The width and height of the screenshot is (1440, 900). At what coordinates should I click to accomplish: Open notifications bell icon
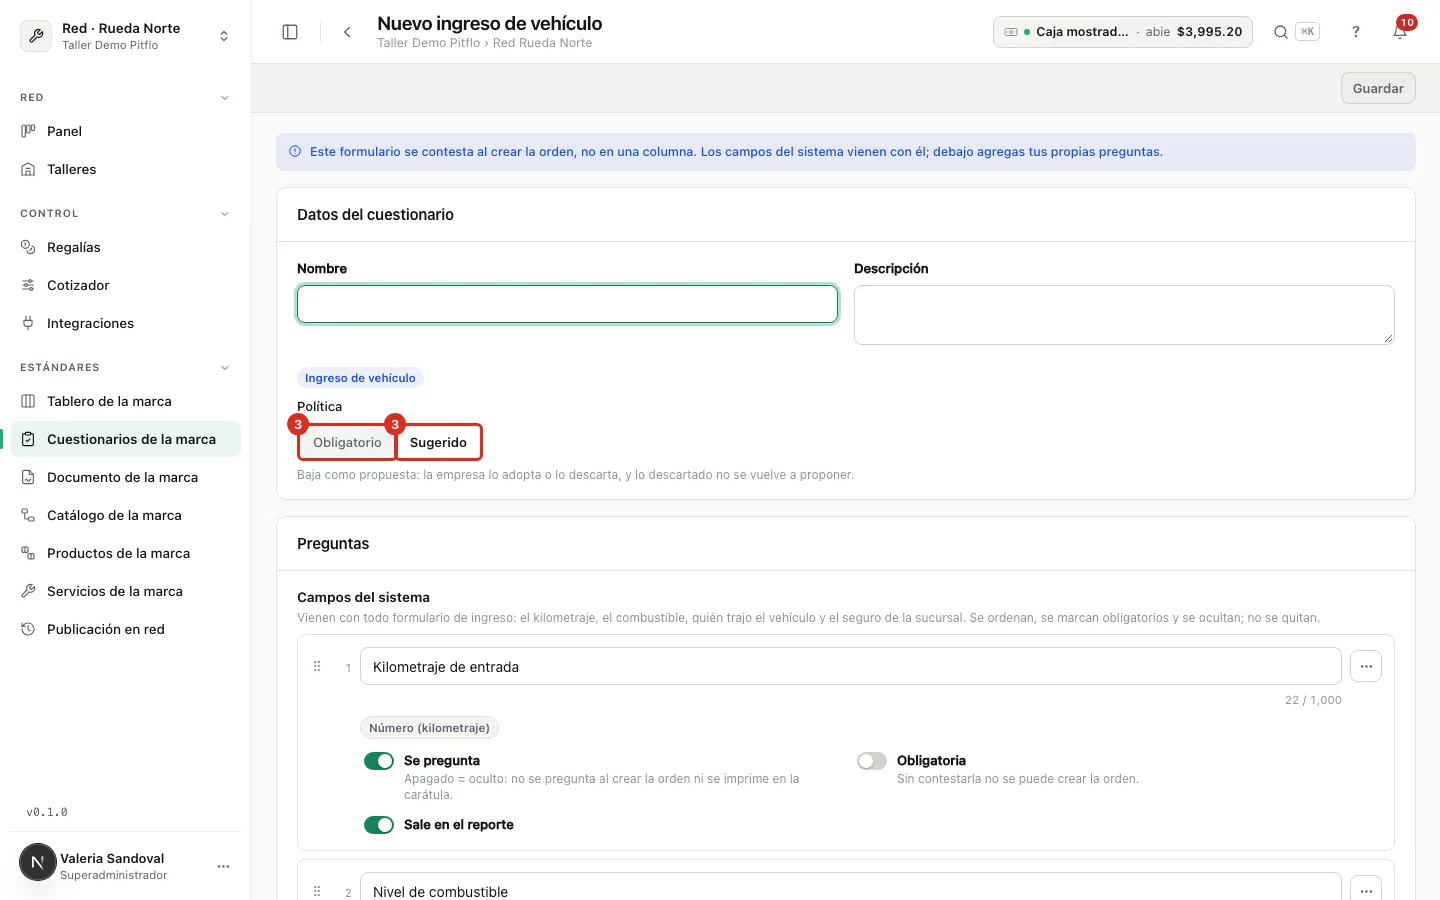tap(1400, 32)
